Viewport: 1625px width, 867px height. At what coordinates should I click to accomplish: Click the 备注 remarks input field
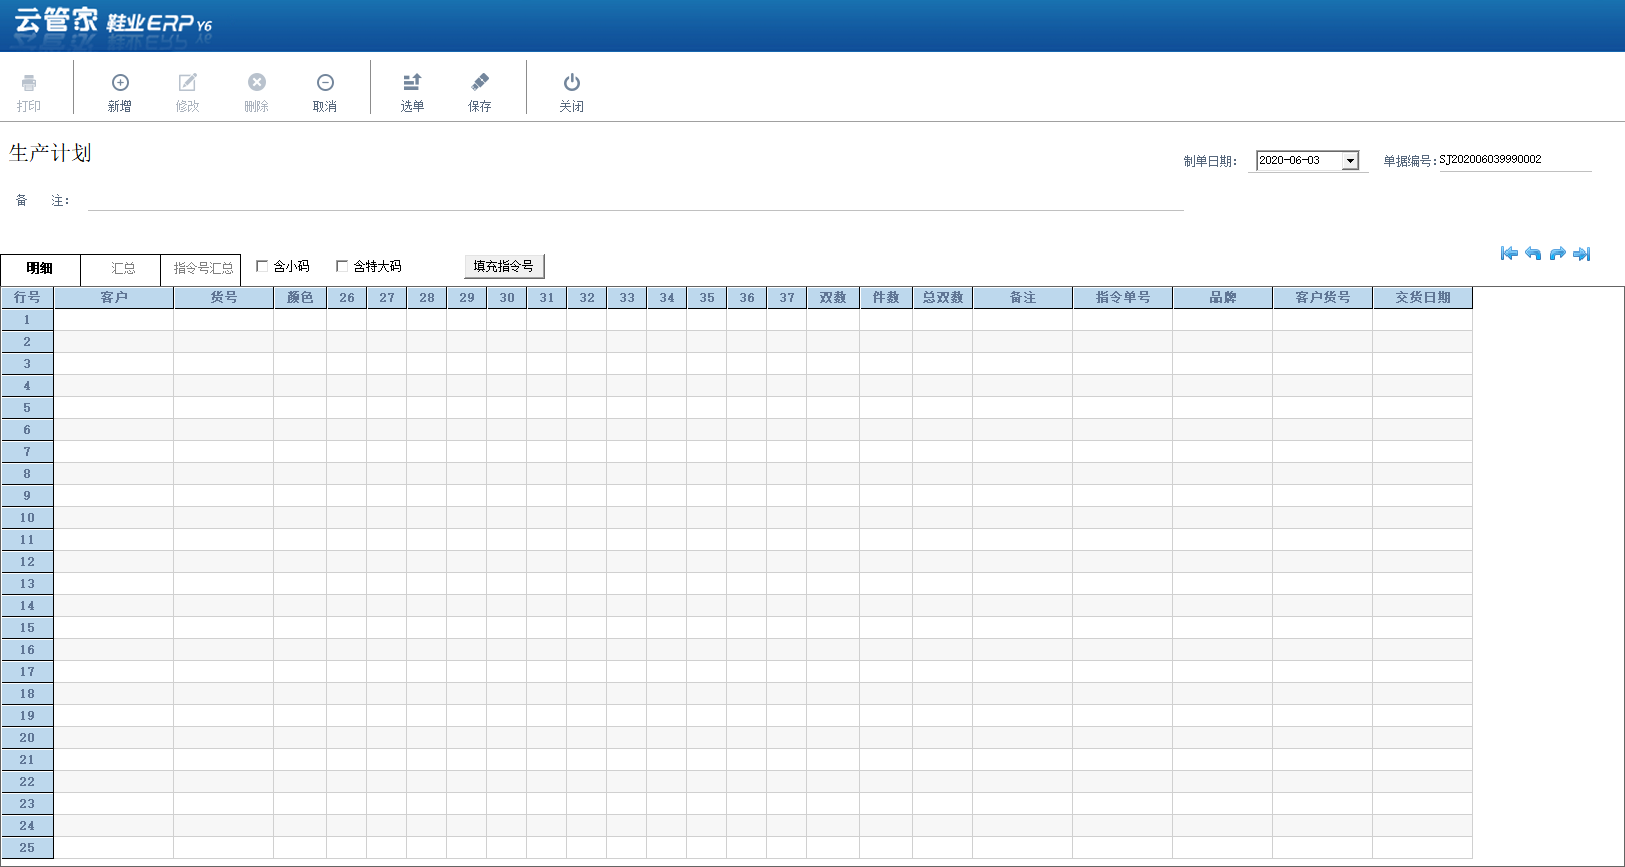635,201
